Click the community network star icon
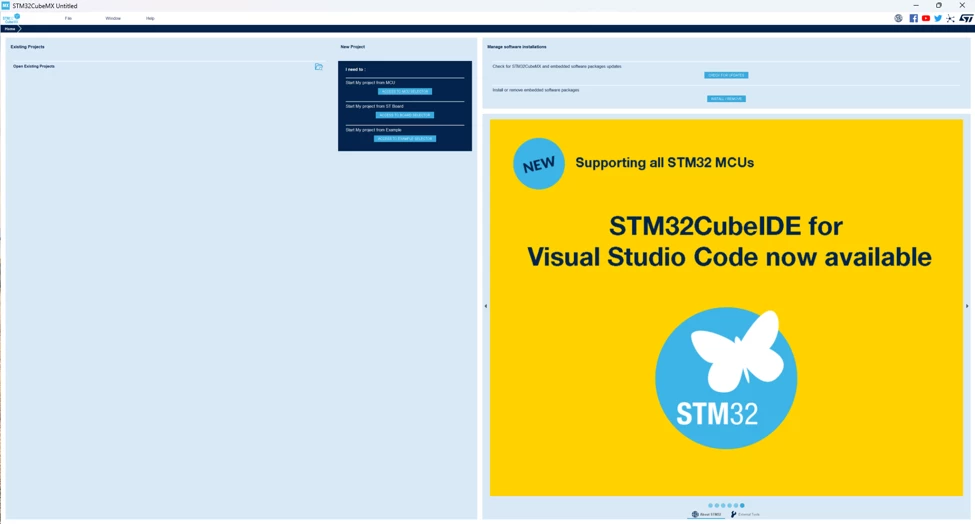Screen dimensions: 975x524 click(950, 19)
